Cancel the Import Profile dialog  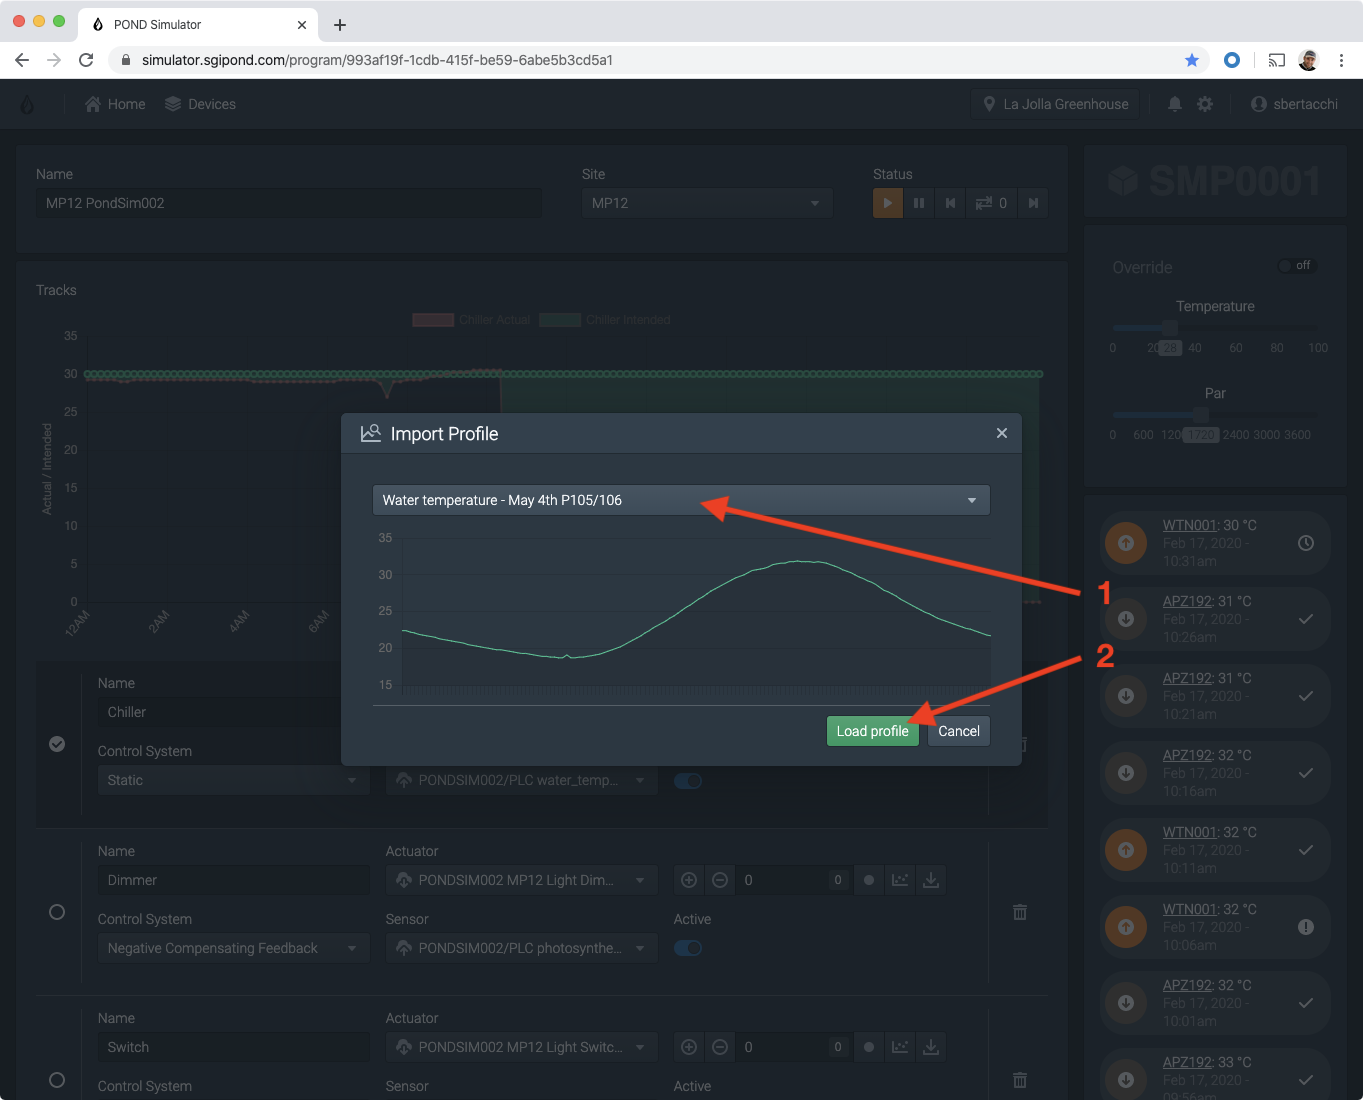click(x=957, y=731)
